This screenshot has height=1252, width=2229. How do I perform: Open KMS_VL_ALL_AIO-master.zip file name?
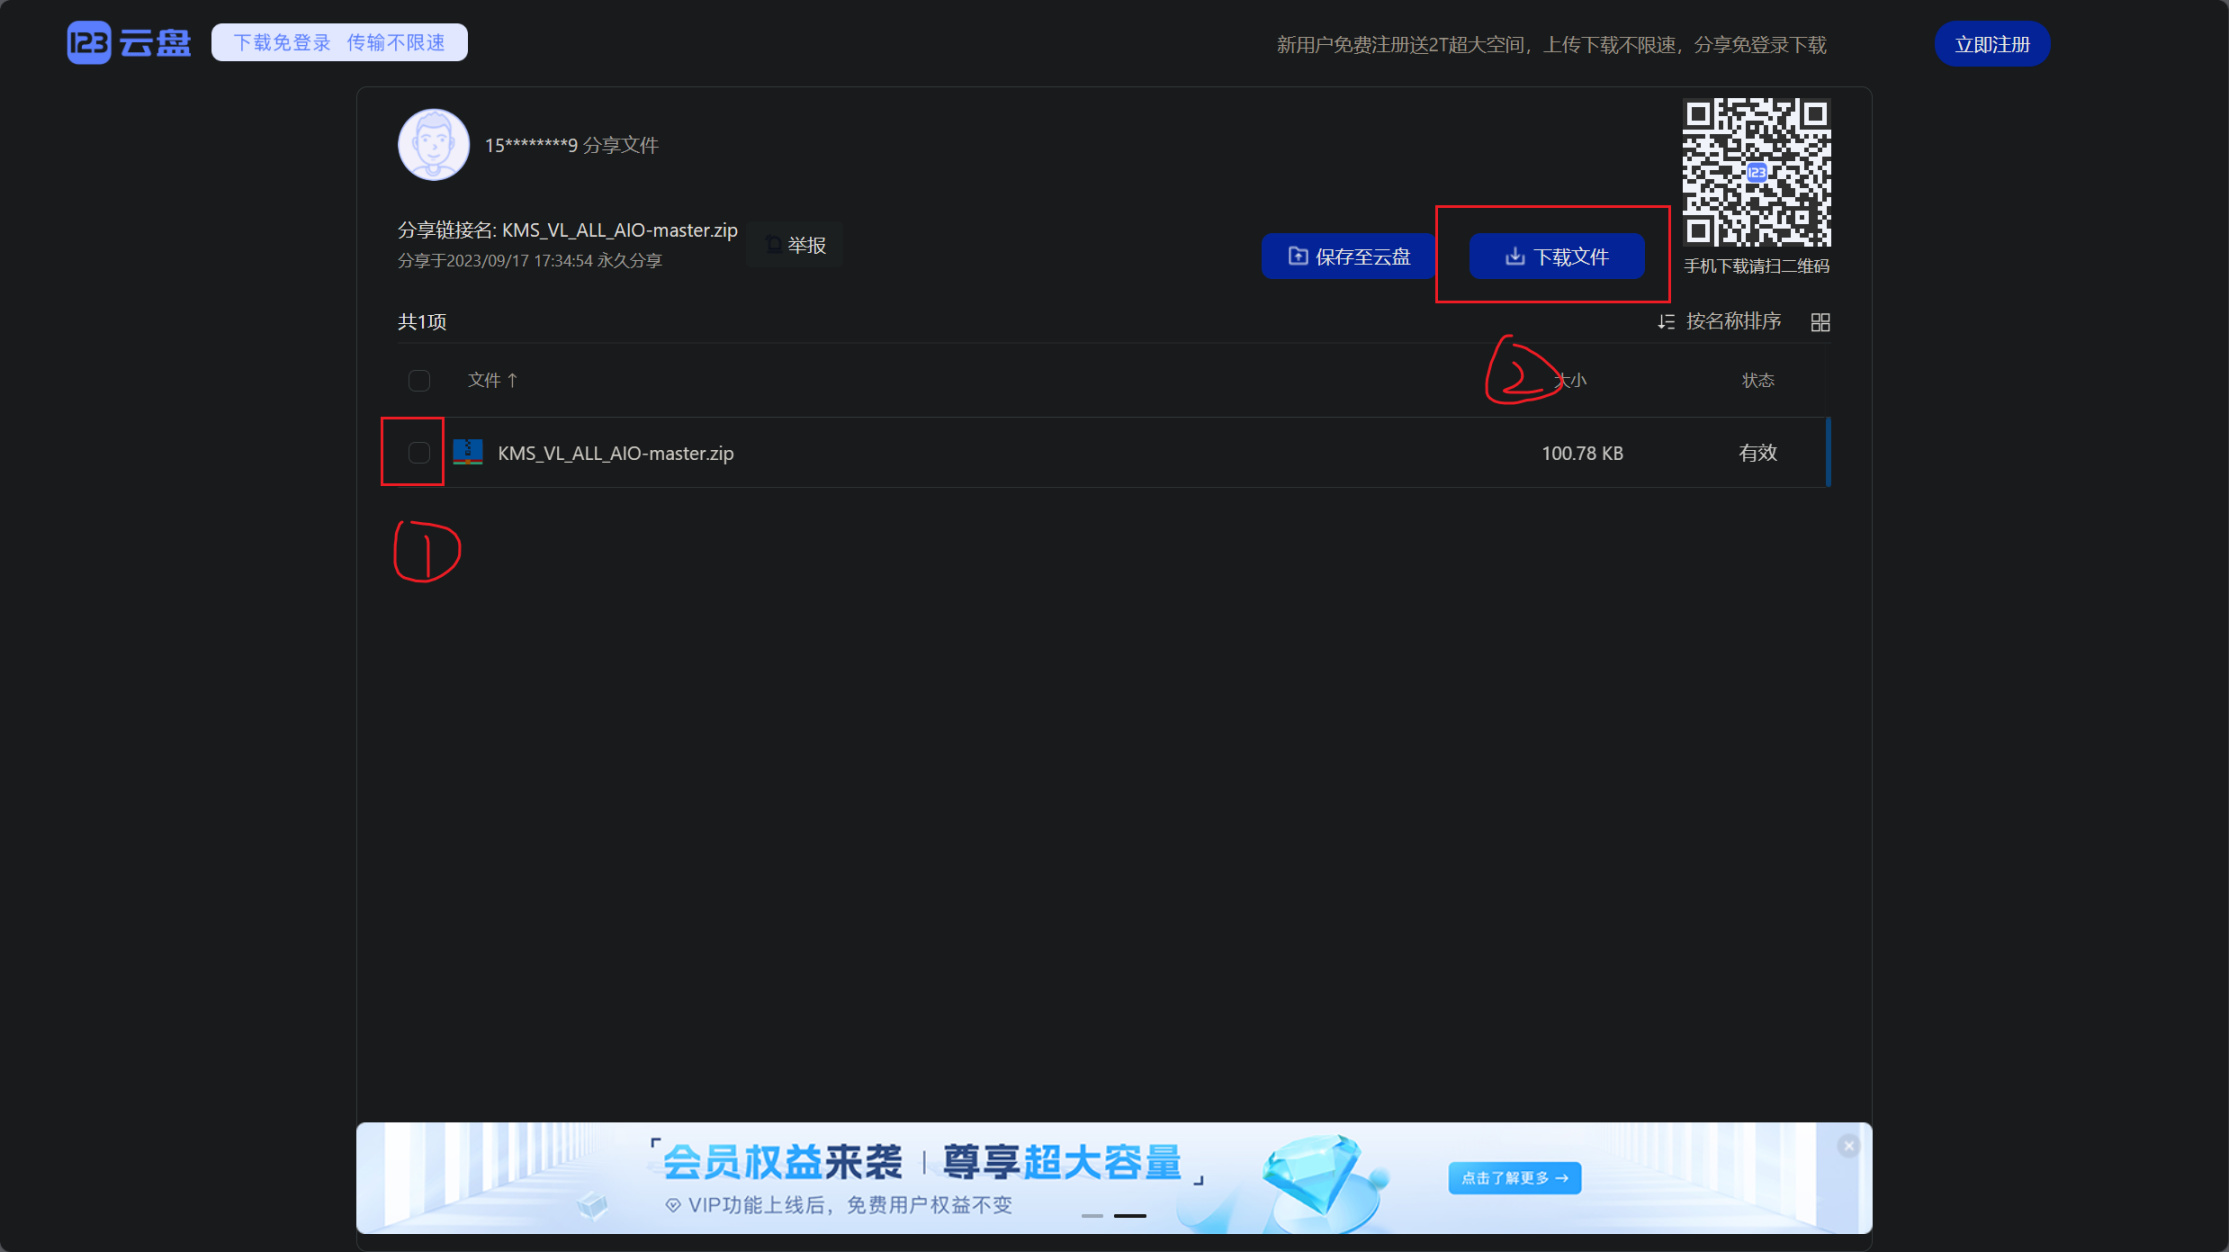tap(615, 453)
